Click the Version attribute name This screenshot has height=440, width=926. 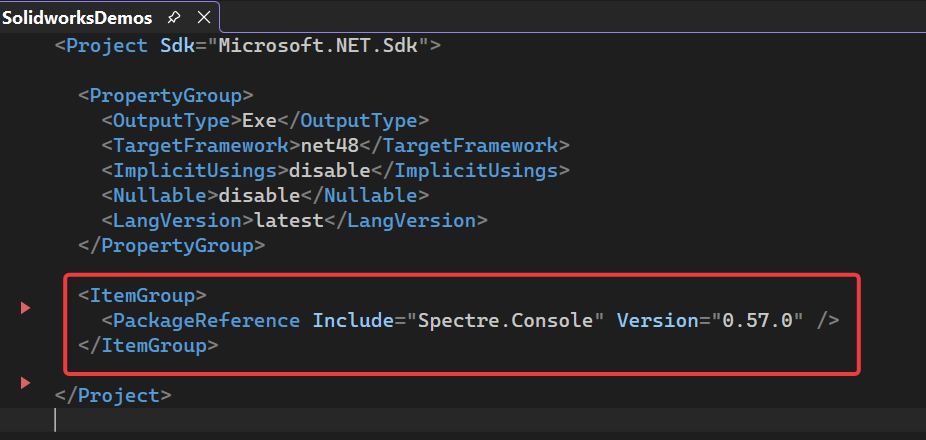pyautogui.click(x=657, y=321)
